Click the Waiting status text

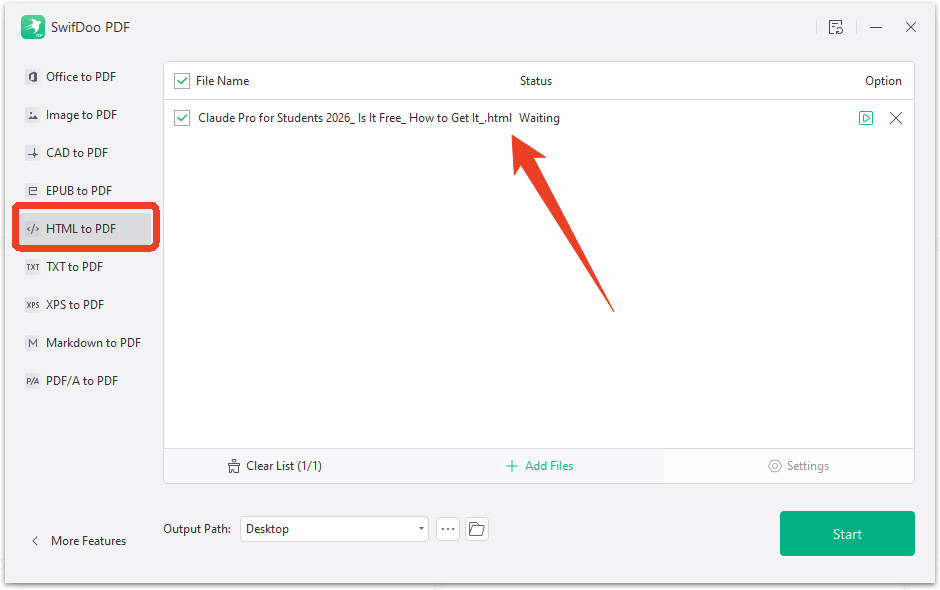point(540,118)
